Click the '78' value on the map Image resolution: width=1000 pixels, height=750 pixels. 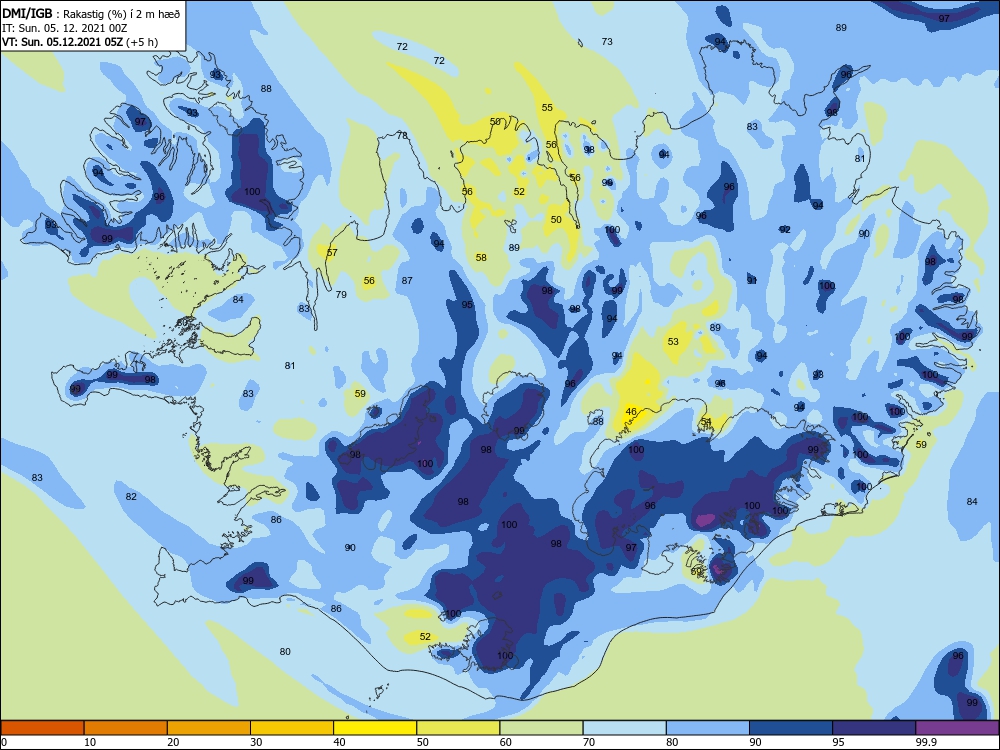(x=402, y=135)
